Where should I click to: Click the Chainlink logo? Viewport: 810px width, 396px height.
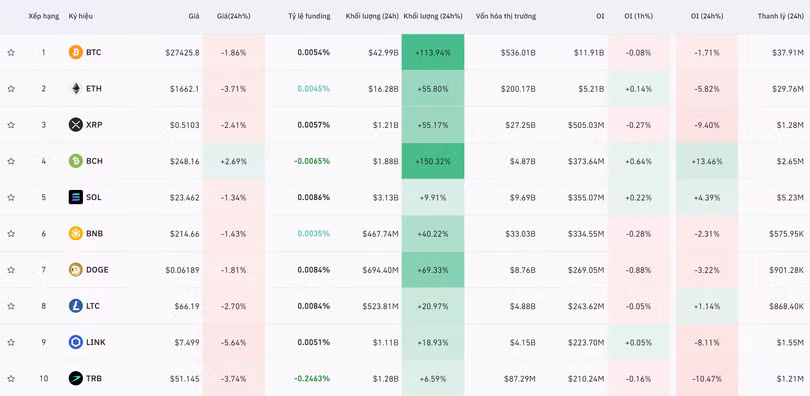click(x=75, y=342)
